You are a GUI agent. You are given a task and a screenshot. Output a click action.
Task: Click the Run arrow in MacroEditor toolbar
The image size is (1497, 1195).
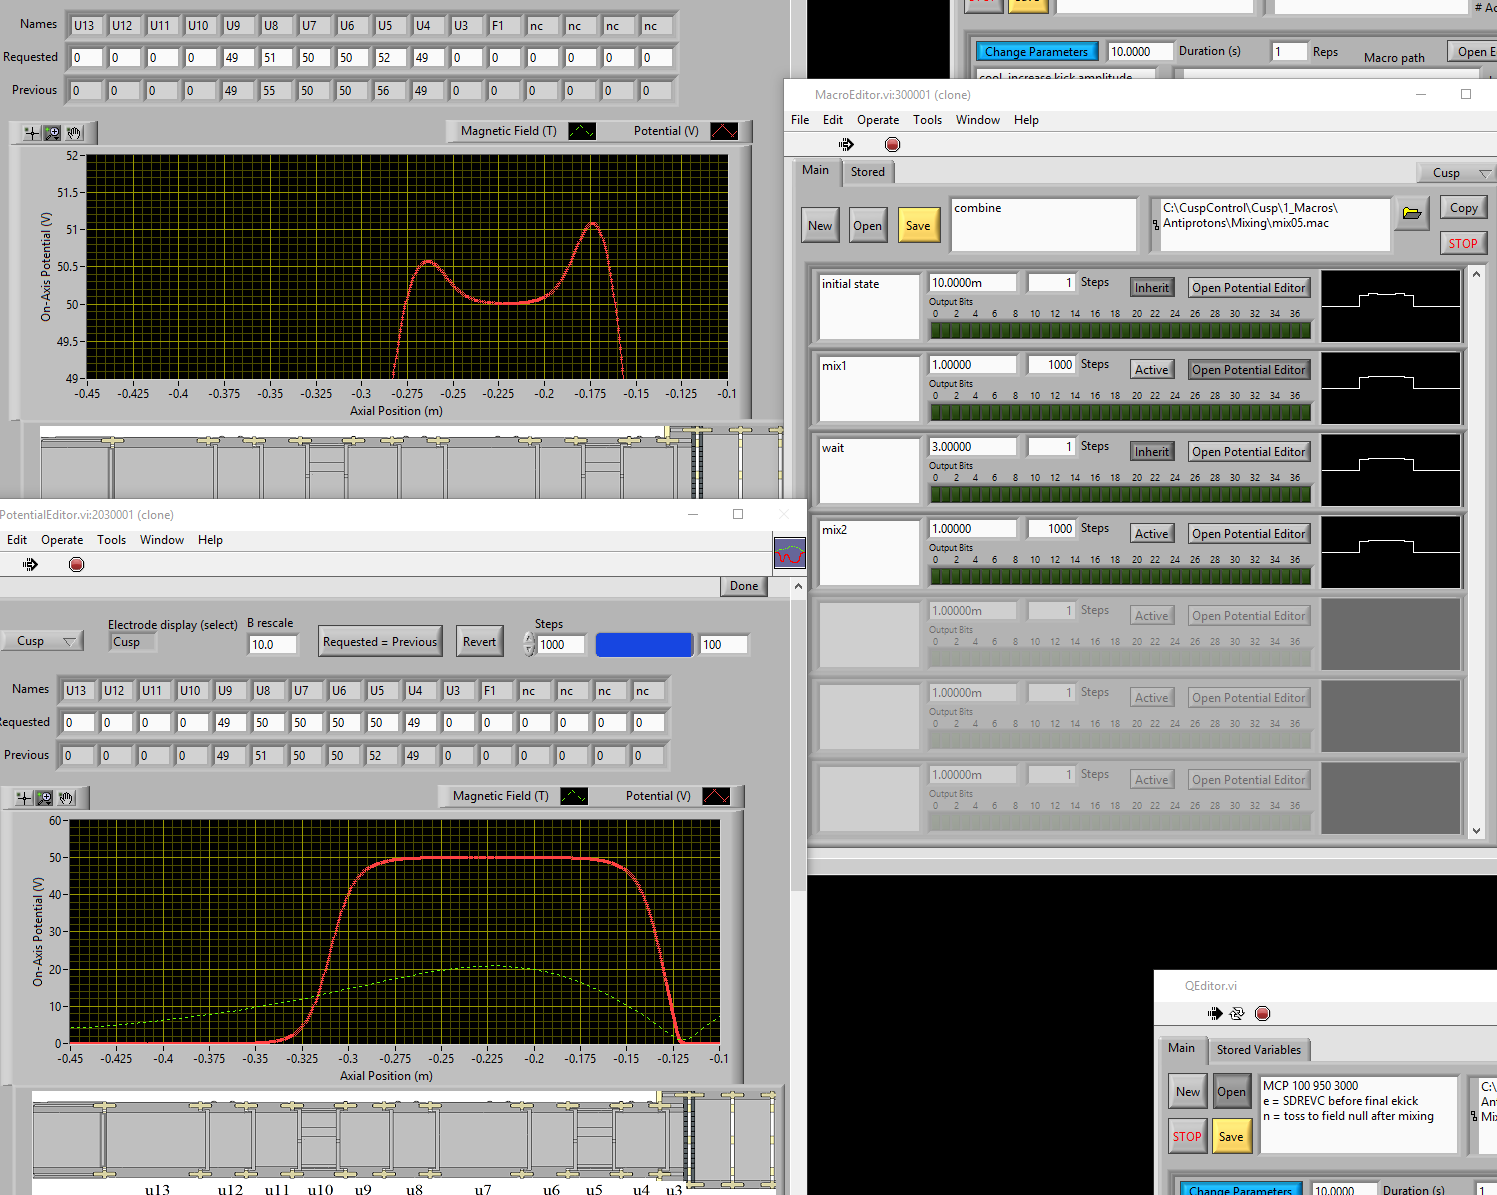coord(846,145)
